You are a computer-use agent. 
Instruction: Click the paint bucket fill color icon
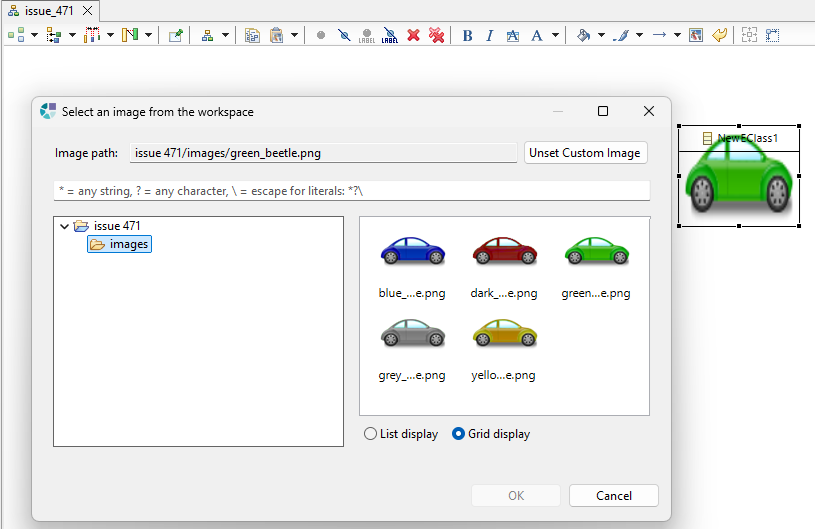[x=584, y=35]
